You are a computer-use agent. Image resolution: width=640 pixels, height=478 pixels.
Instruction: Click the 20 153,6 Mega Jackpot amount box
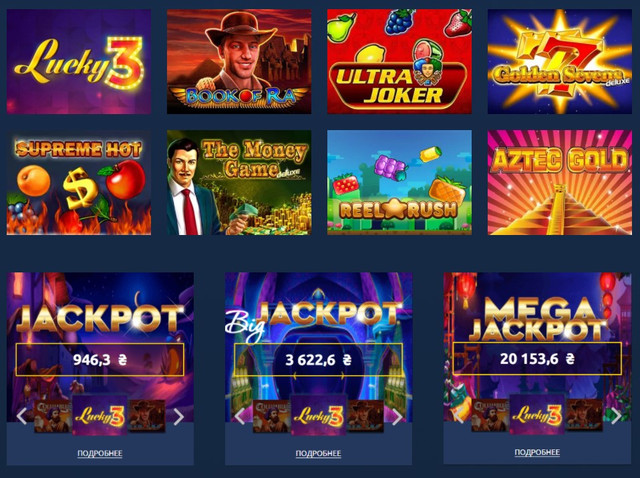click(537, 358)
